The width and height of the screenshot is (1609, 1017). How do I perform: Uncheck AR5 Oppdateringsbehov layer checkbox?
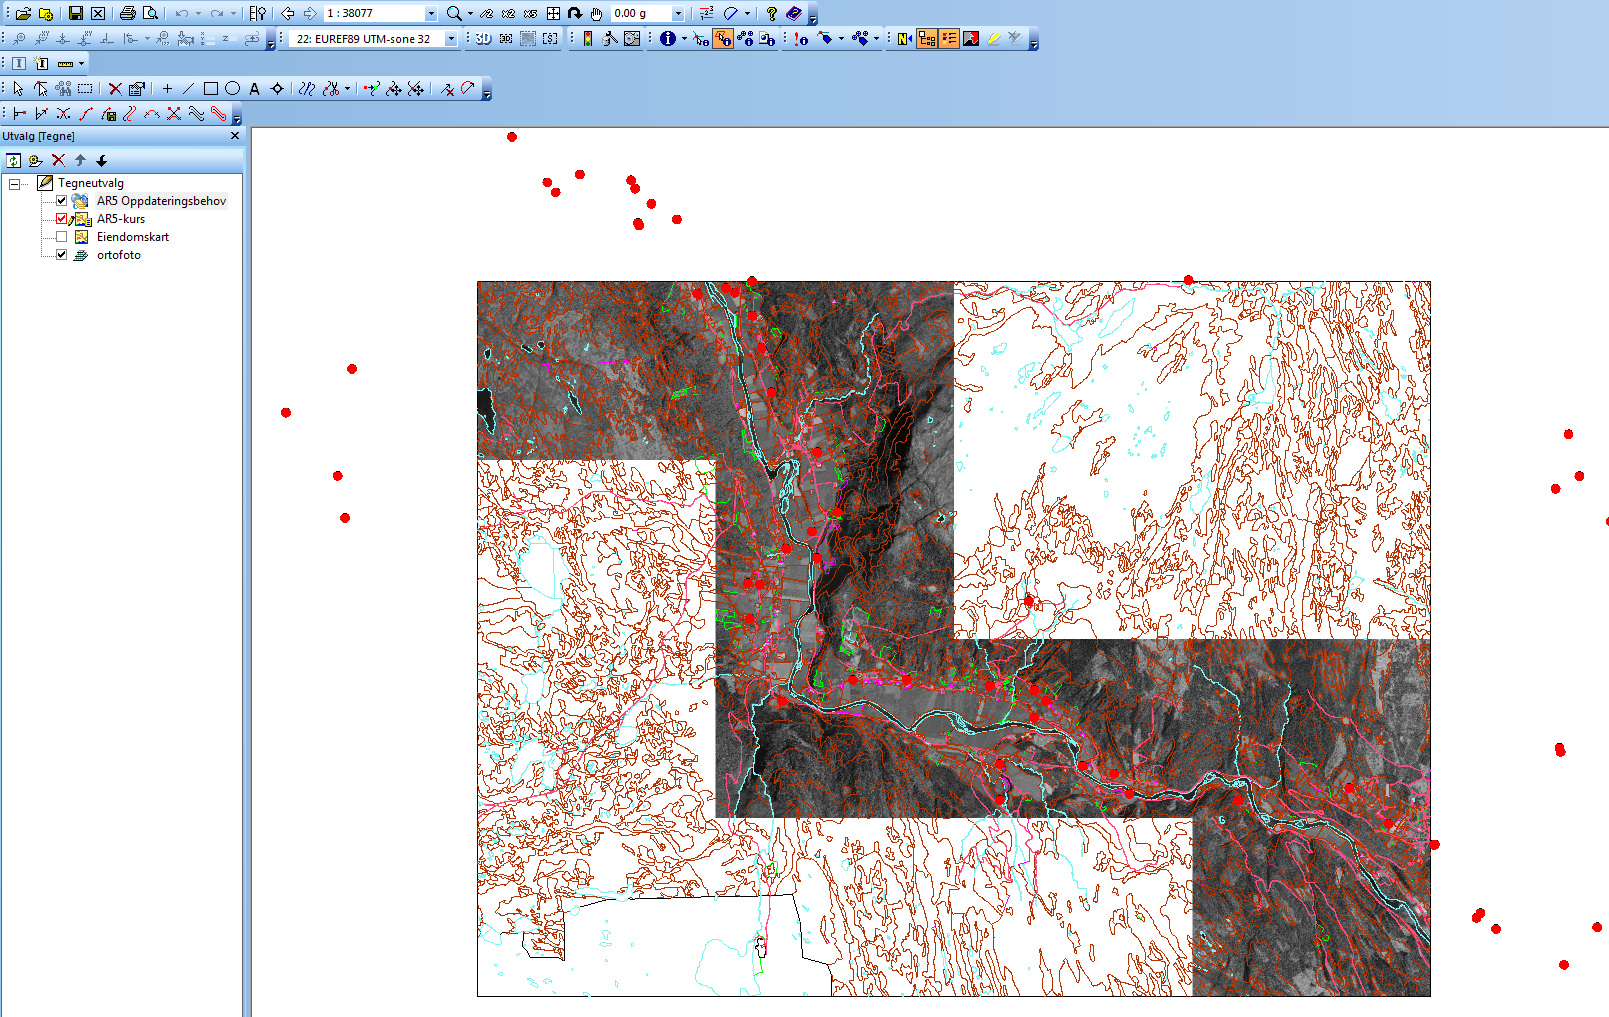(x=62, y=200)
